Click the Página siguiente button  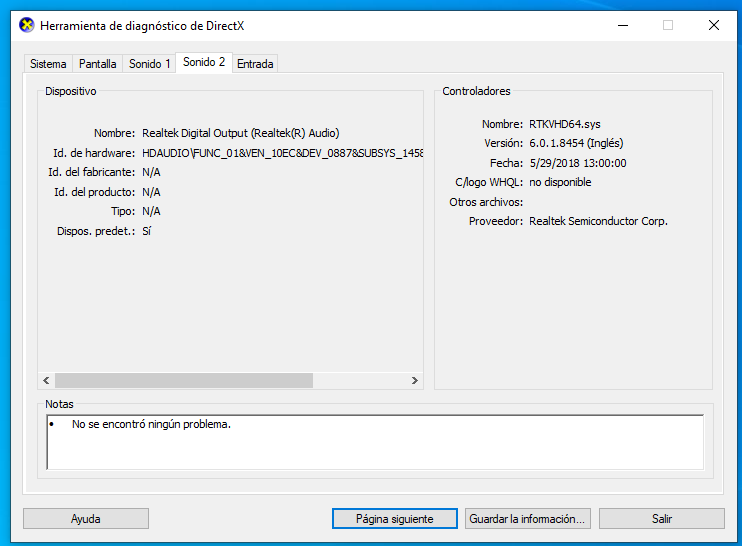(x=395, y=519)
